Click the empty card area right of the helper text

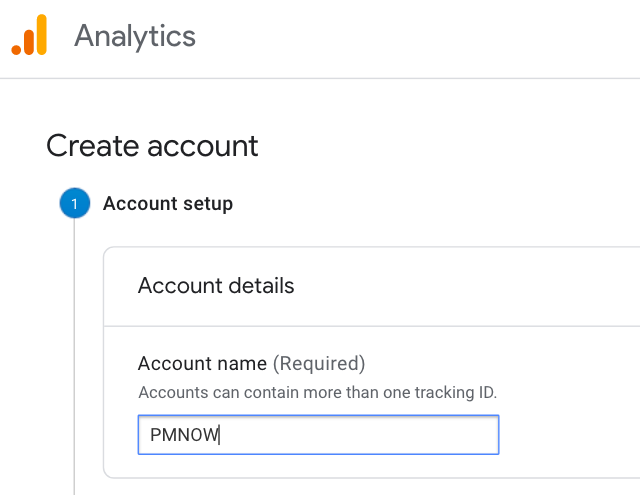coord(567,392)
